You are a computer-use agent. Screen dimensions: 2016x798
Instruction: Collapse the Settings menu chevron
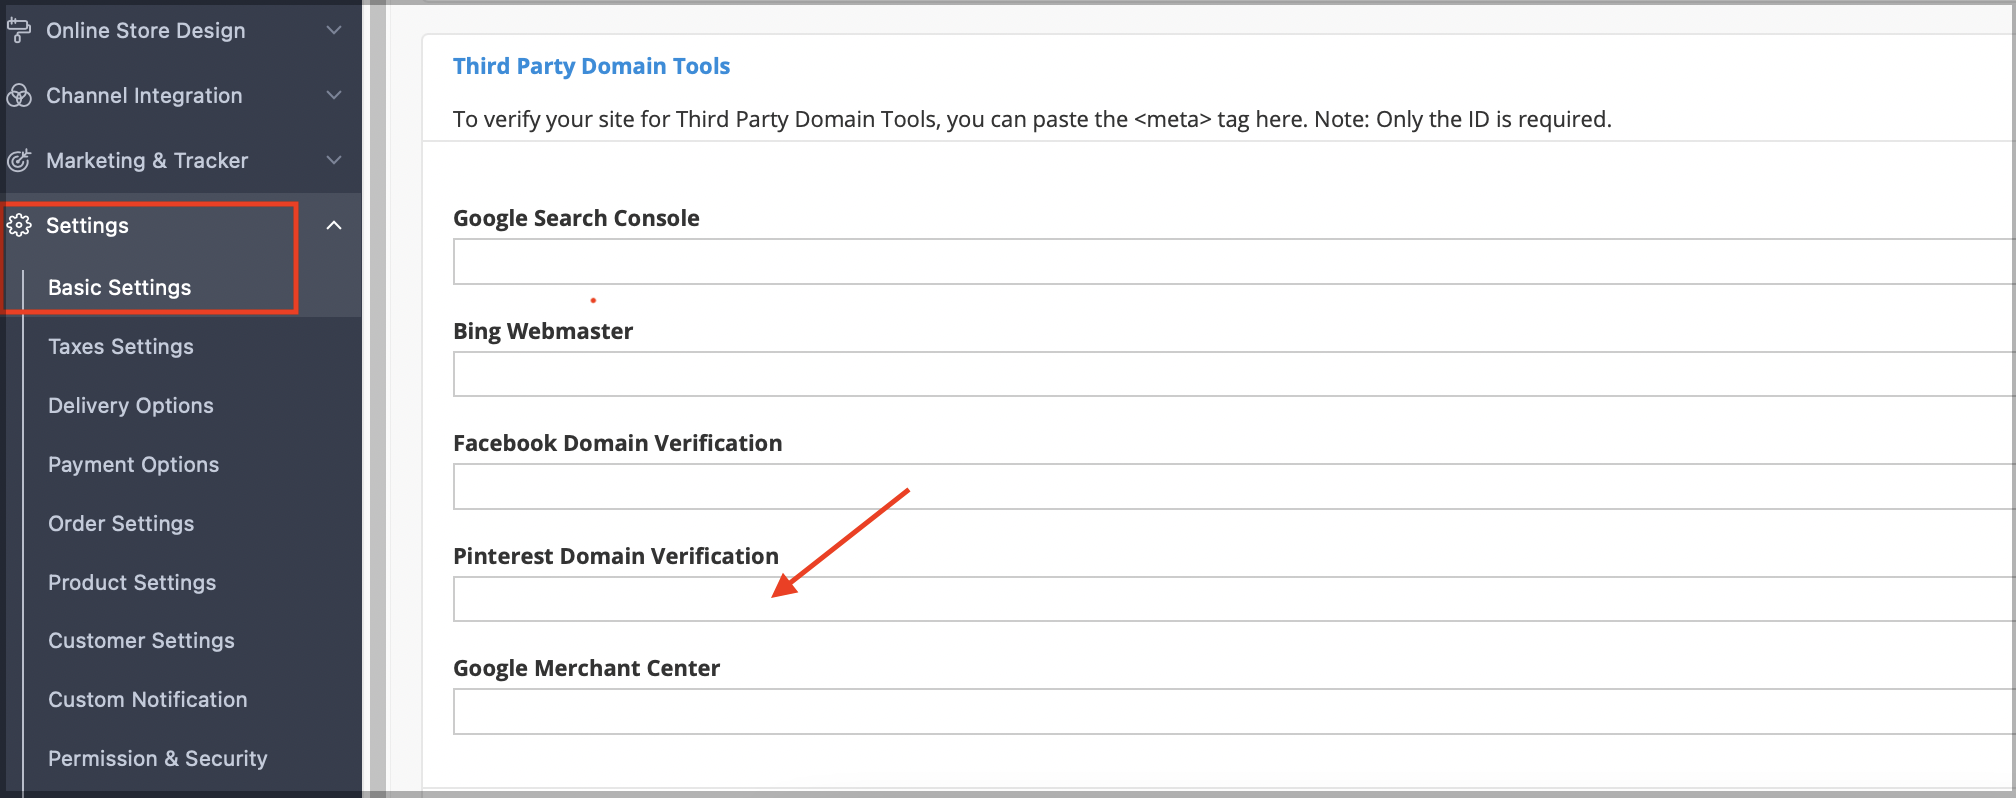pyautogui.click(x=334, y=225)
